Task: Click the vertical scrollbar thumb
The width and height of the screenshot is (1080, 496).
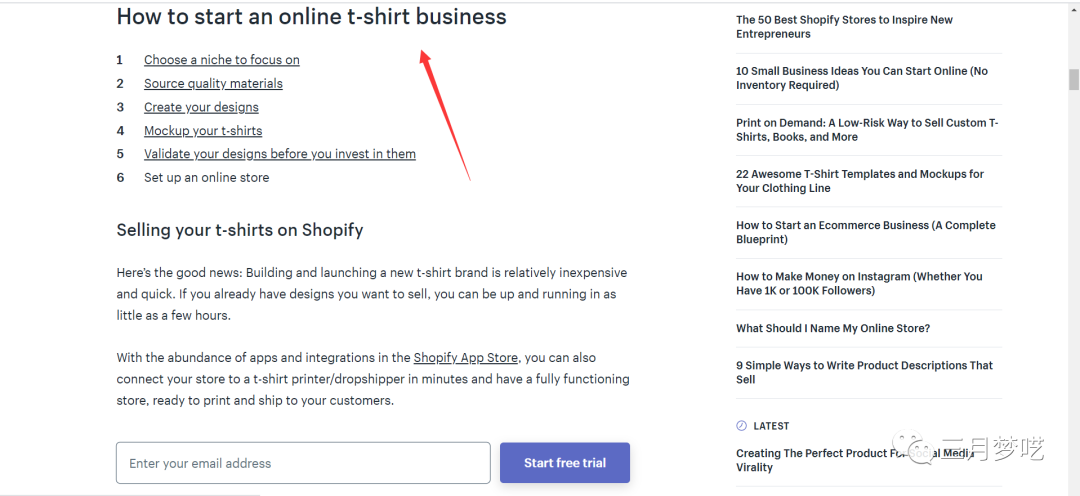Action: pos(1073,79)
